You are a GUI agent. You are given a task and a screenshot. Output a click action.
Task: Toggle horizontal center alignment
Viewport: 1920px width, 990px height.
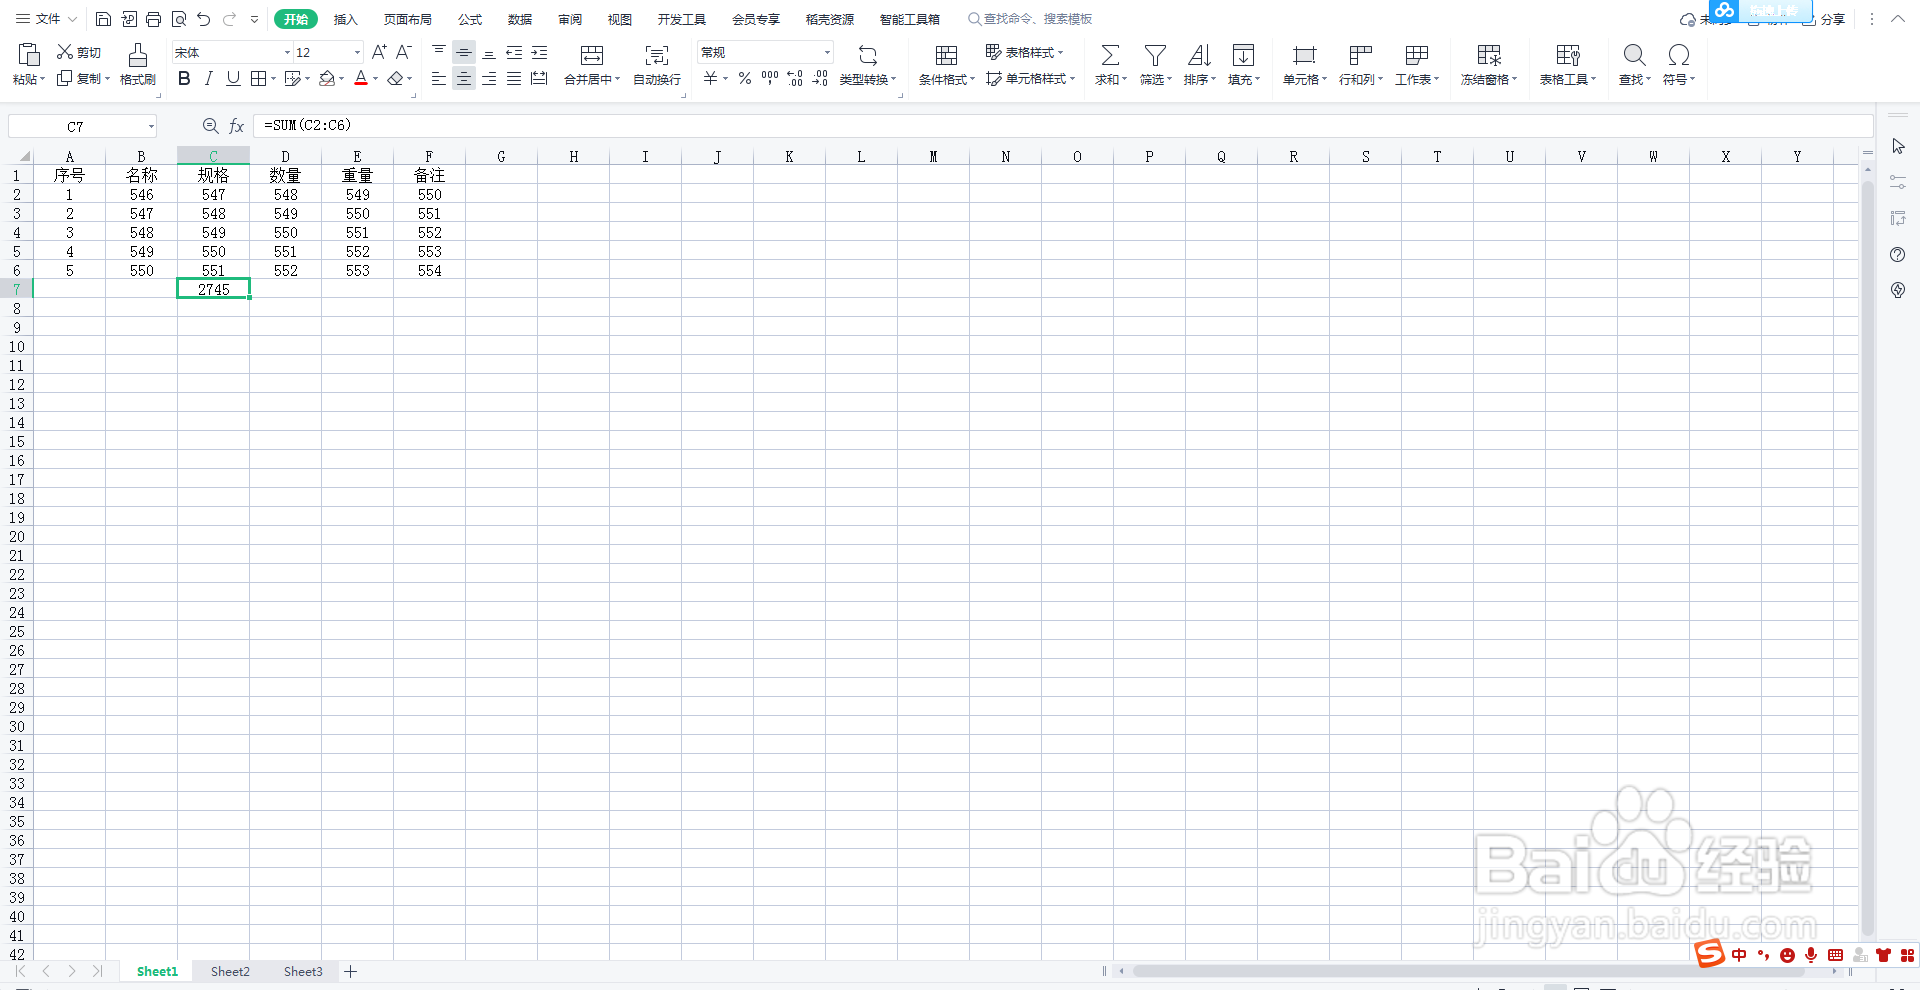click(464, 78)
